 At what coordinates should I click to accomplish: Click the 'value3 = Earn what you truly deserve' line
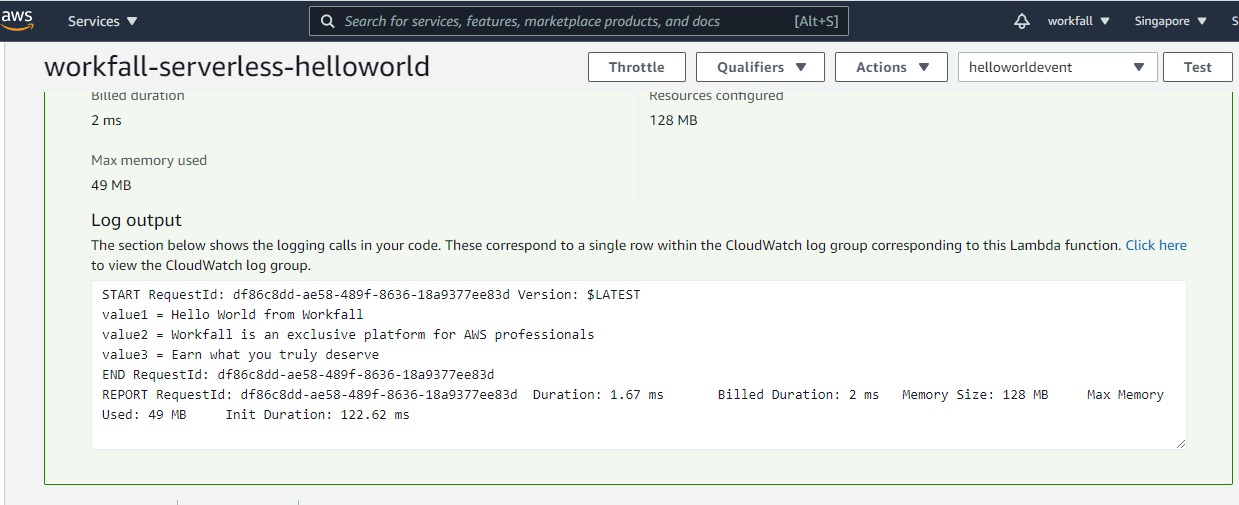point(241,355)
